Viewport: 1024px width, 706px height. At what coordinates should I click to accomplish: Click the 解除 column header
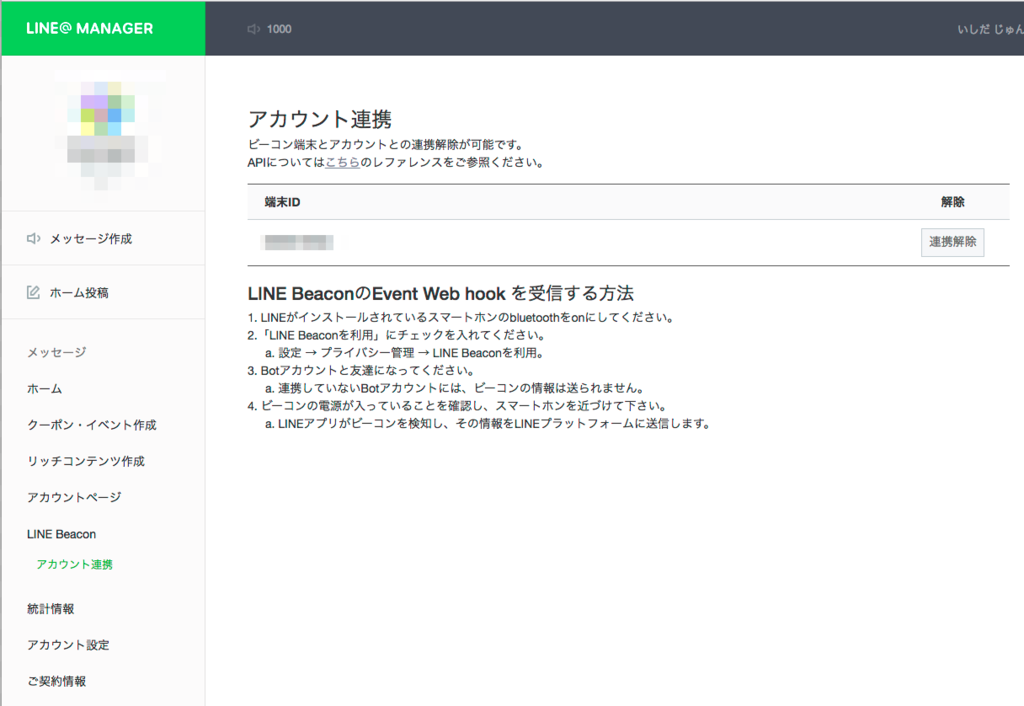pyautogui.click(x=952, y=202)
